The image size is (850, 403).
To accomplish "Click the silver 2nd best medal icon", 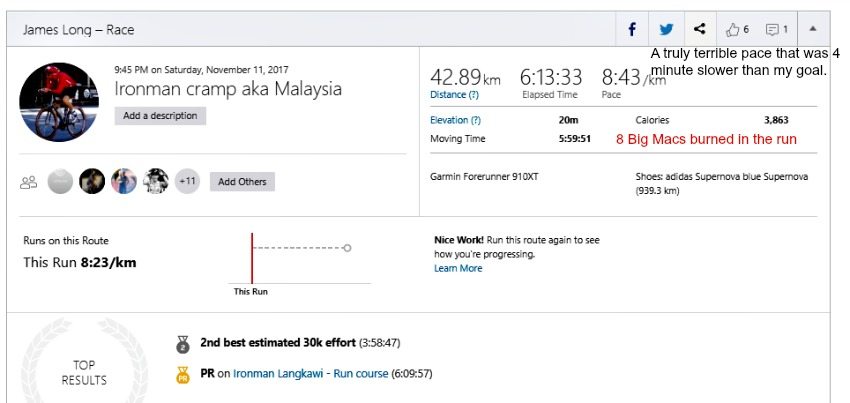I will click(182, 343).
